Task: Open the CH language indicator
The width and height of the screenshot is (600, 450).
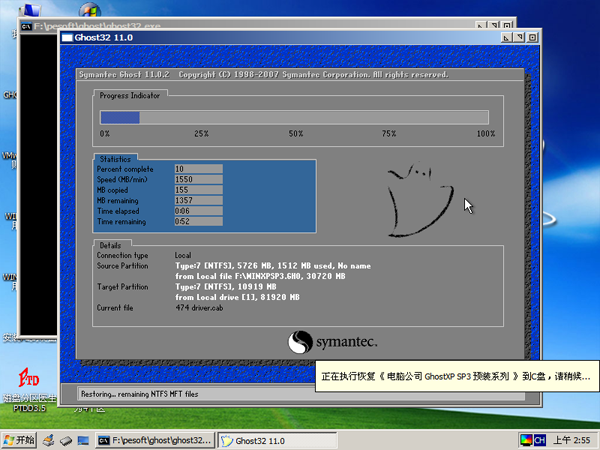Action: pos(539,440)
